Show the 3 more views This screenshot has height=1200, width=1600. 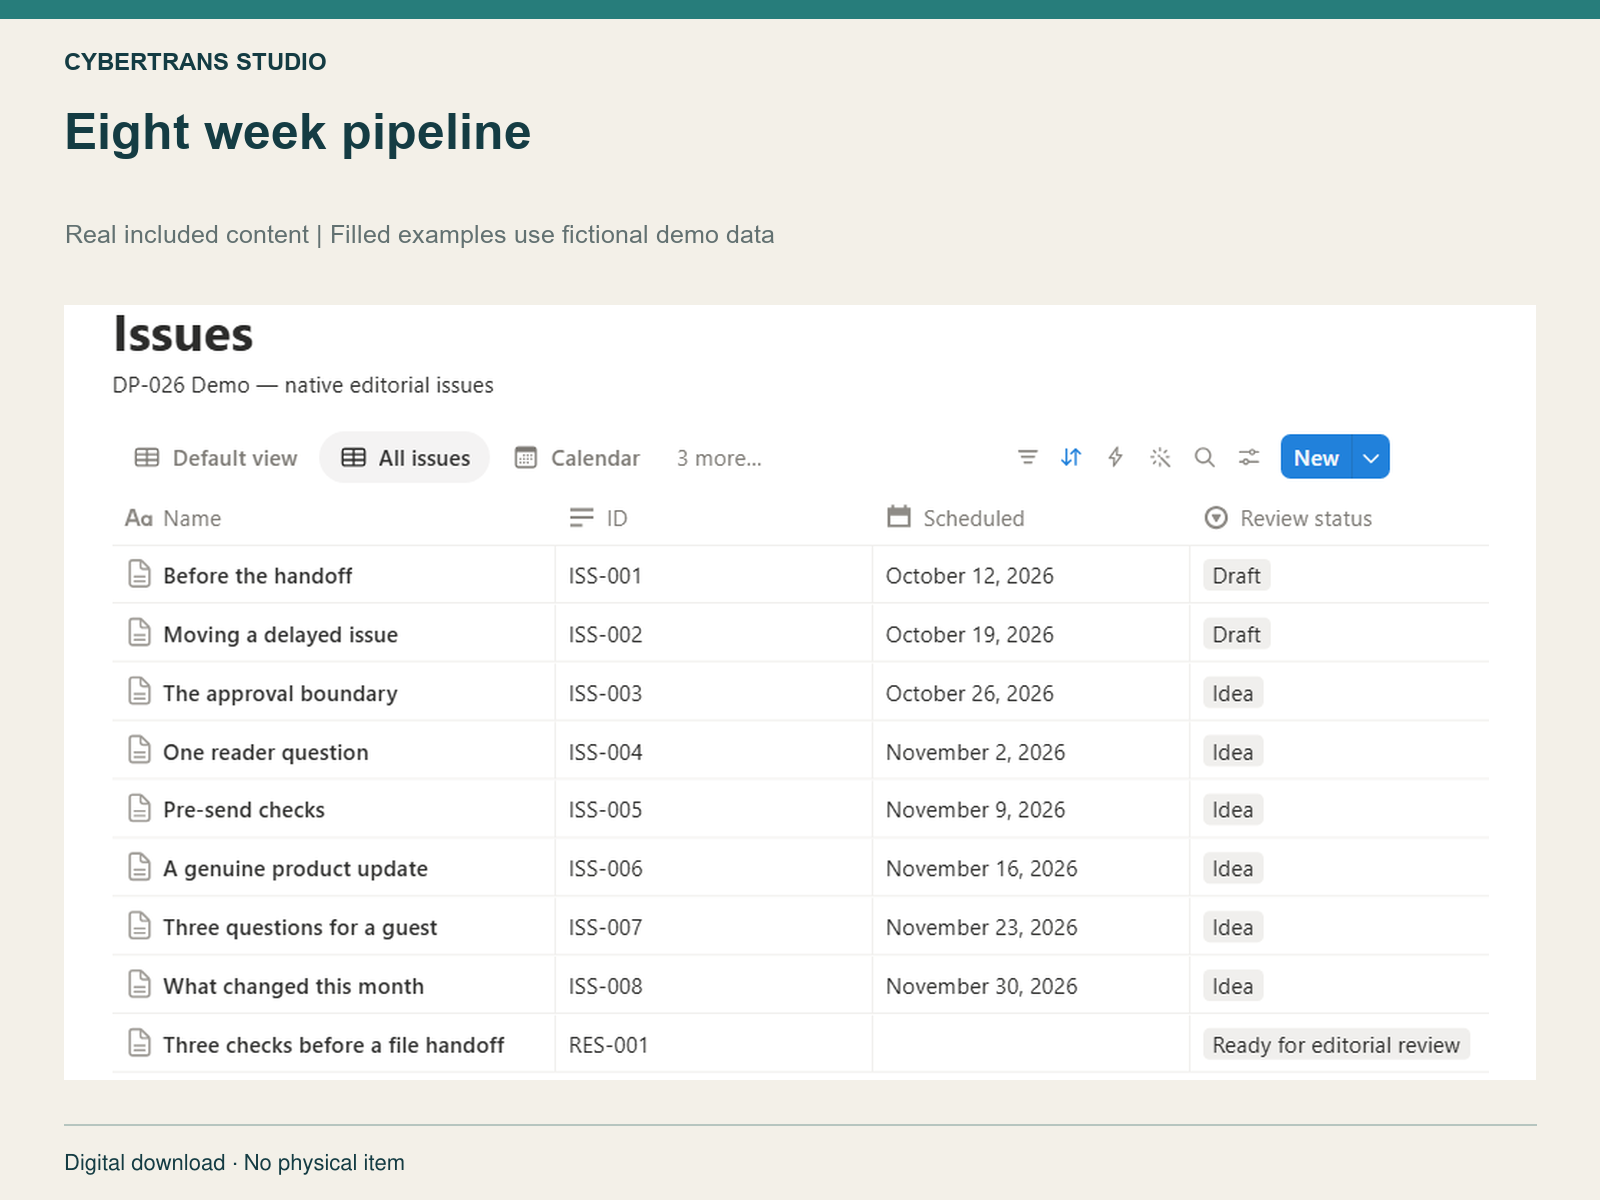tap(719, 458)
